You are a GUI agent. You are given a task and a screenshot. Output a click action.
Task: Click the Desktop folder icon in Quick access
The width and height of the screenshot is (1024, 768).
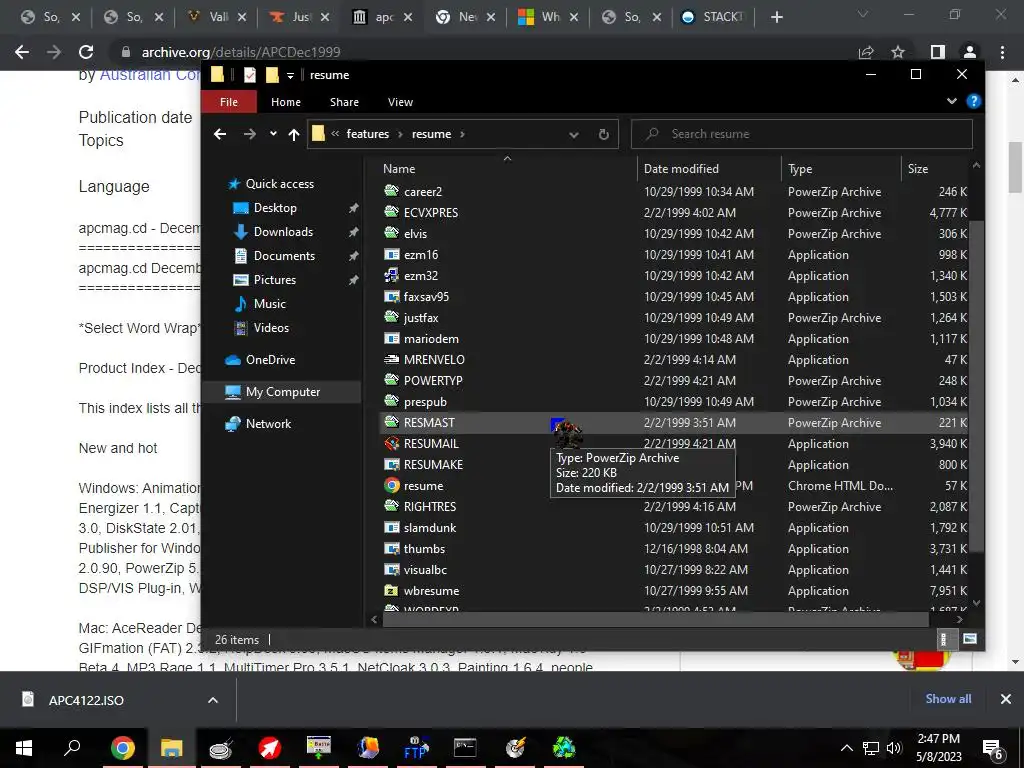[x=240, y=208]
